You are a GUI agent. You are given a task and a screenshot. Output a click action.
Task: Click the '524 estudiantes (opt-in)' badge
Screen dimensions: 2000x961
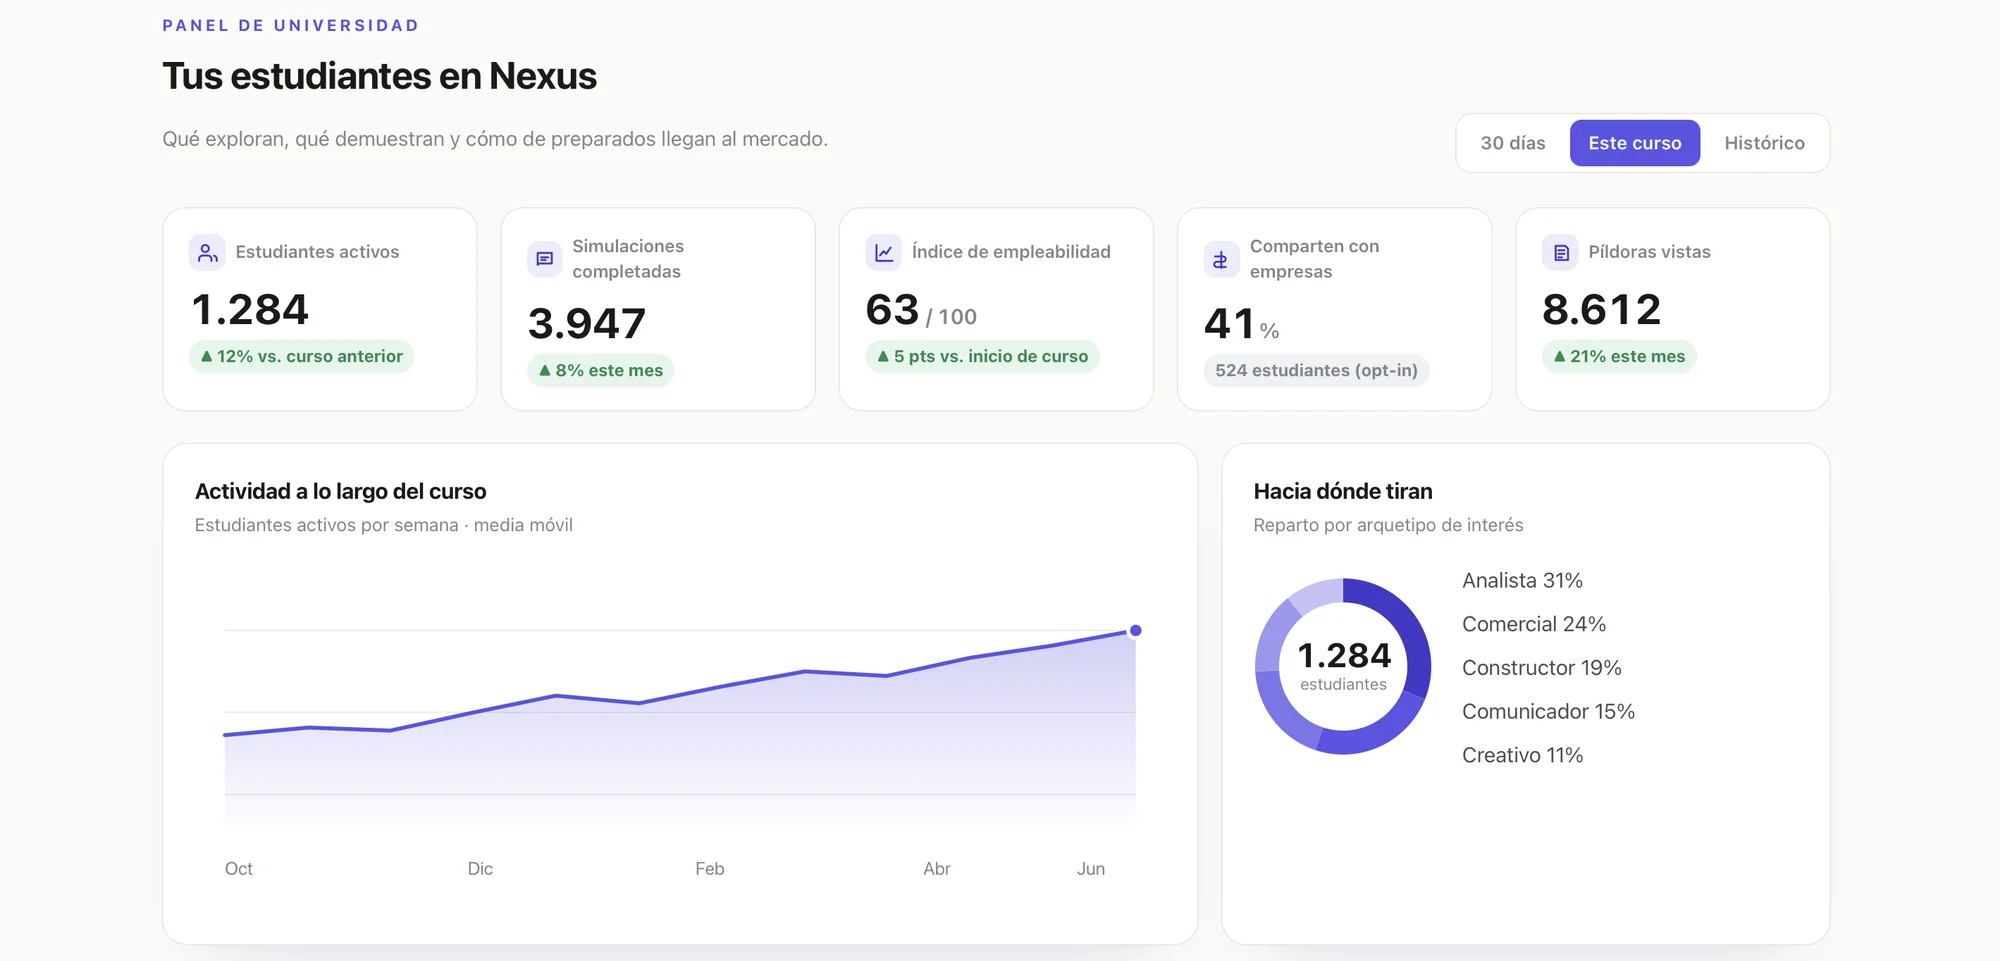click(1316, 370)
